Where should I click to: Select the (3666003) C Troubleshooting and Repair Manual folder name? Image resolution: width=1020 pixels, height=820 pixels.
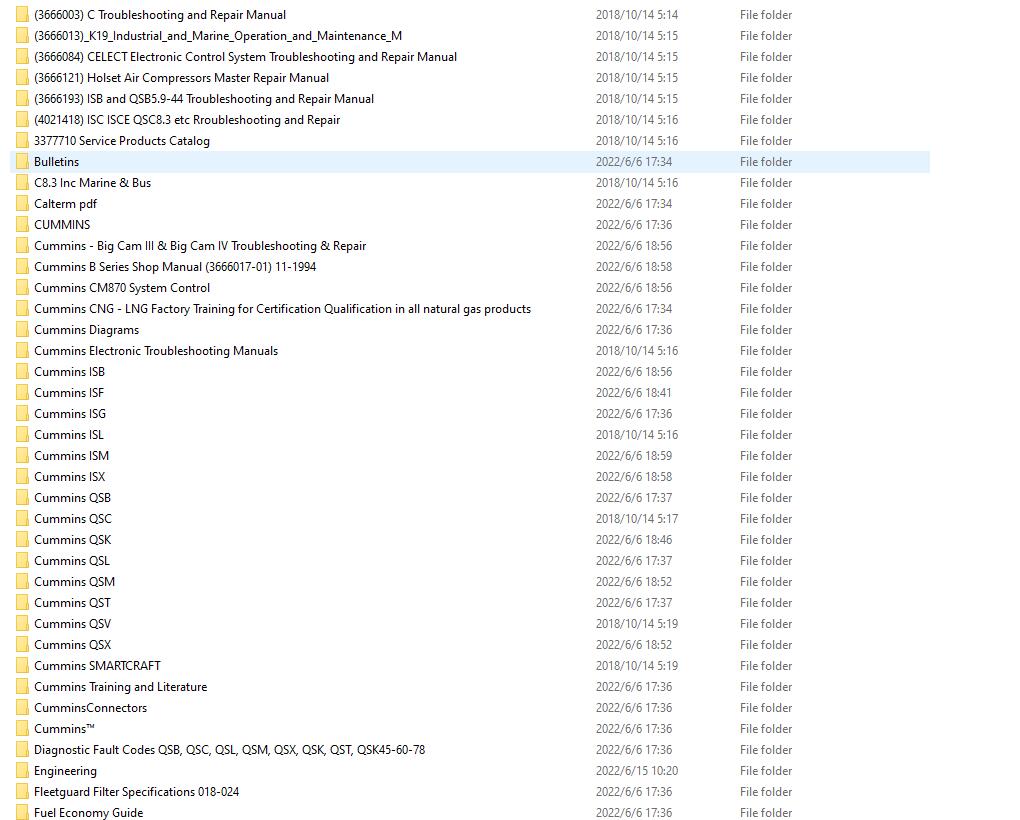(x=160, y=15)
